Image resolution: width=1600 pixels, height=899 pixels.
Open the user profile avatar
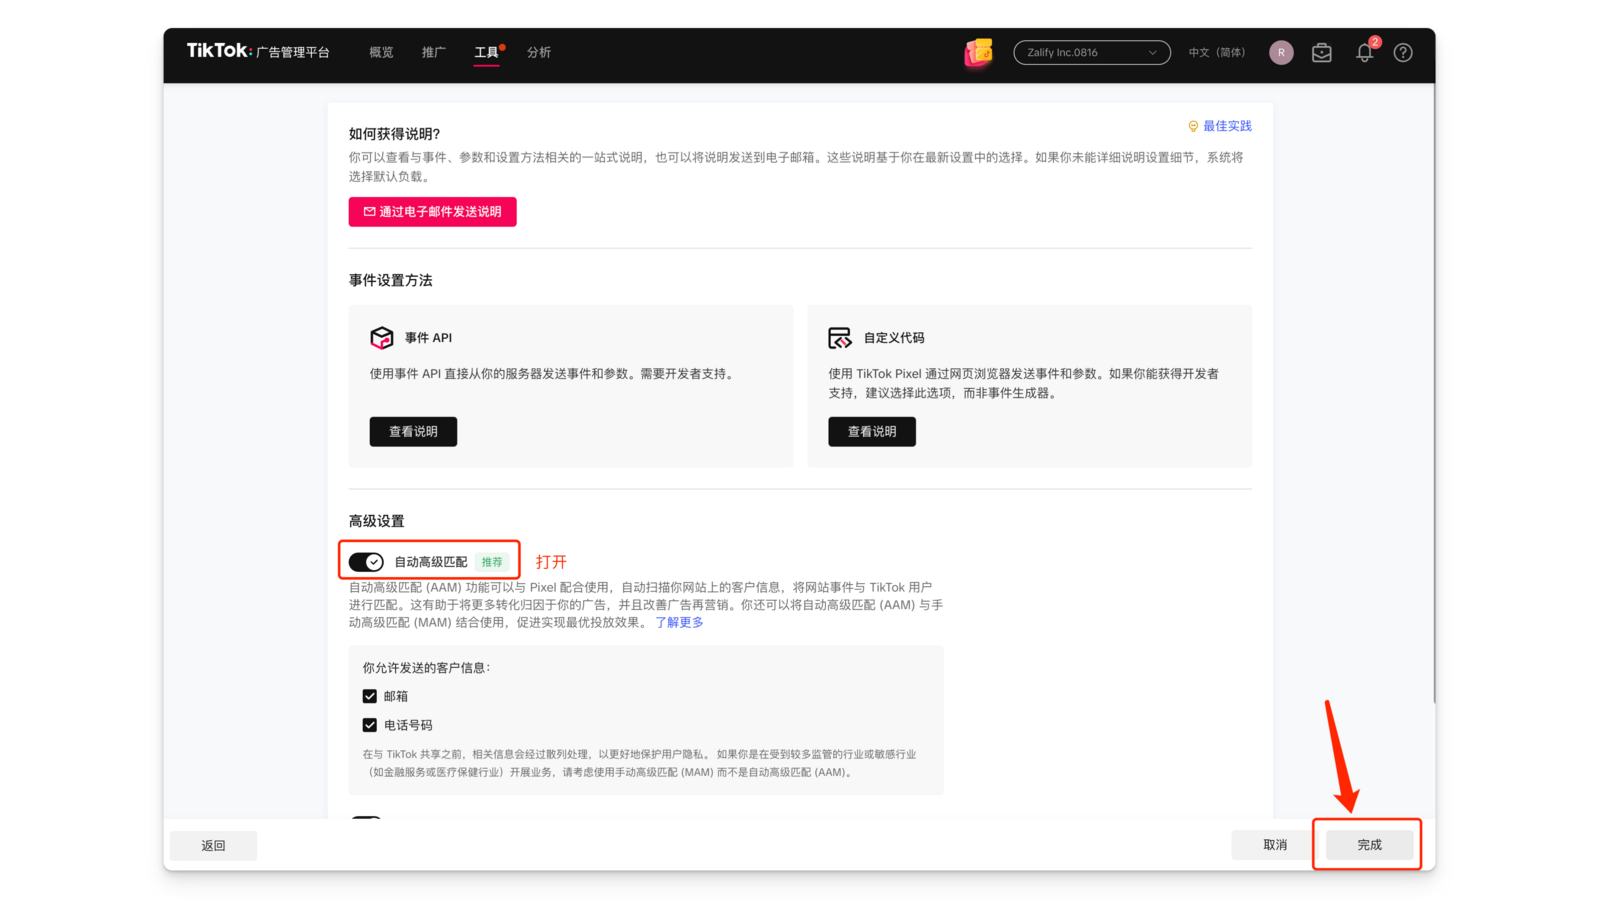pyautogui.click(x=1281, y=53)
